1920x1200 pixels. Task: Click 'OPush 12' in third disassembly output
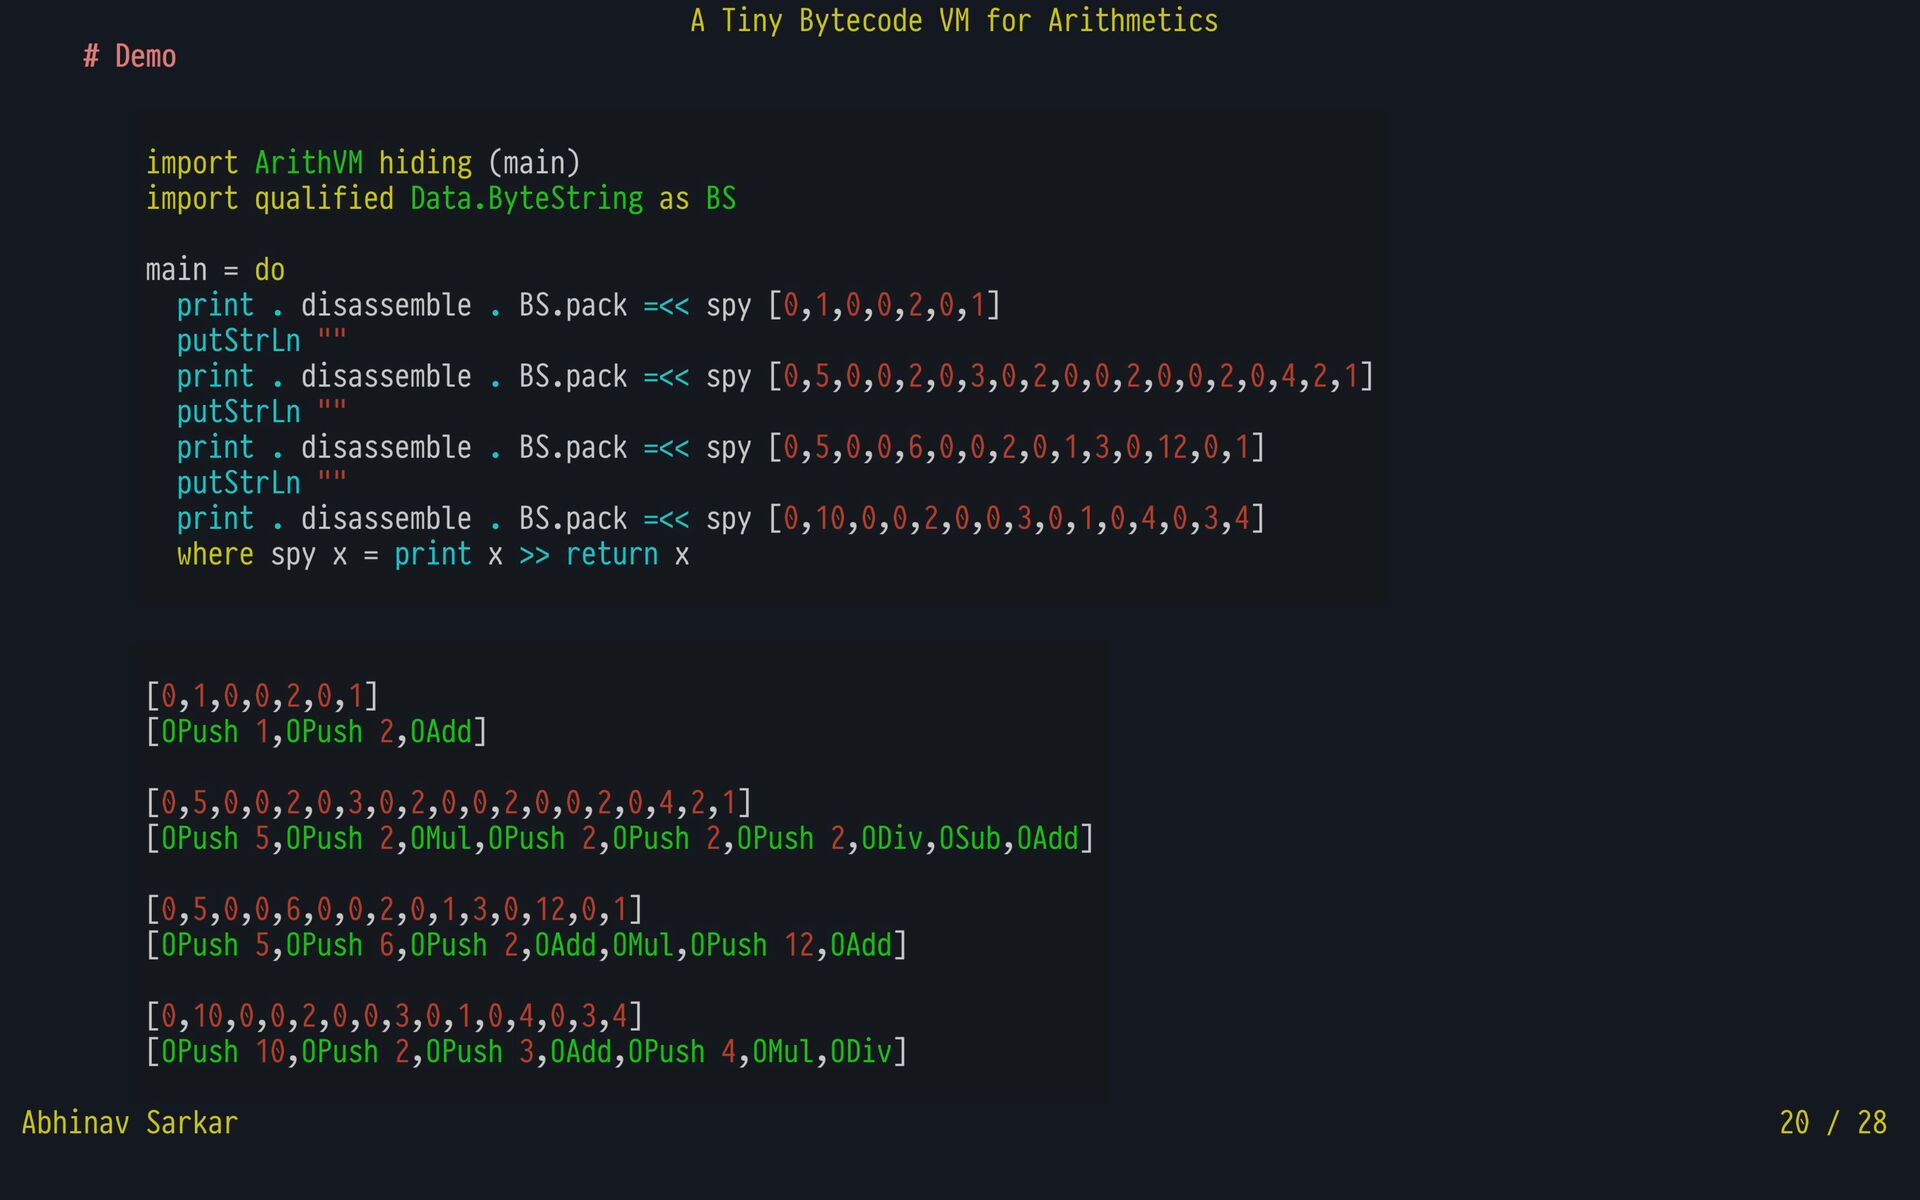click(x=752, y=946)
